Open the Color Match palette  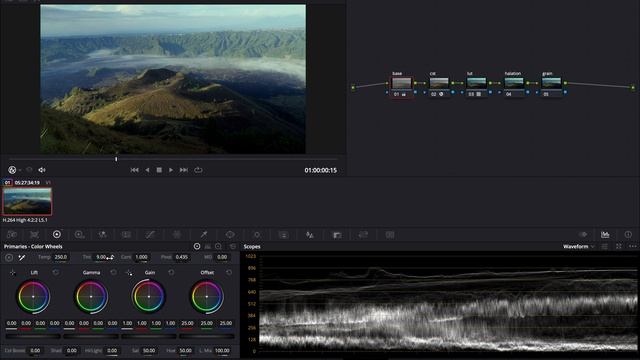click(x=34, y=235)
